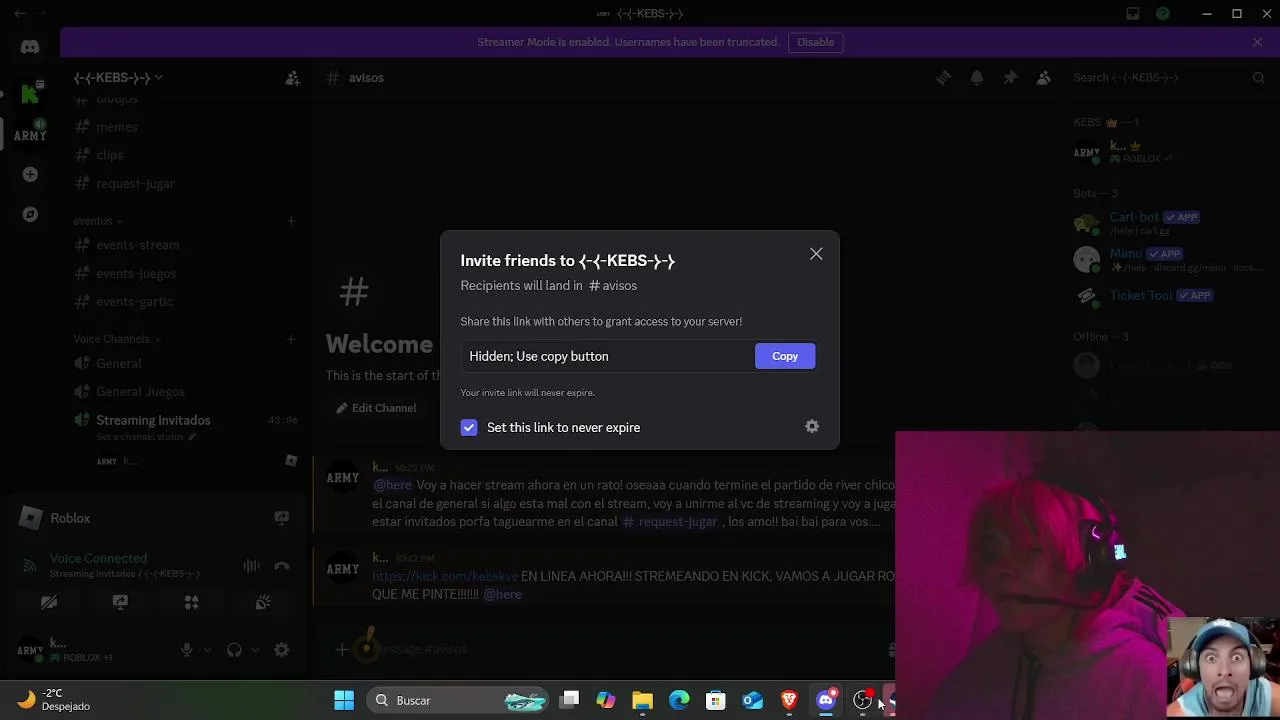1280x720 pixels.
Task: Start an Activity from voice panel
Action: (x=191, y=602)
